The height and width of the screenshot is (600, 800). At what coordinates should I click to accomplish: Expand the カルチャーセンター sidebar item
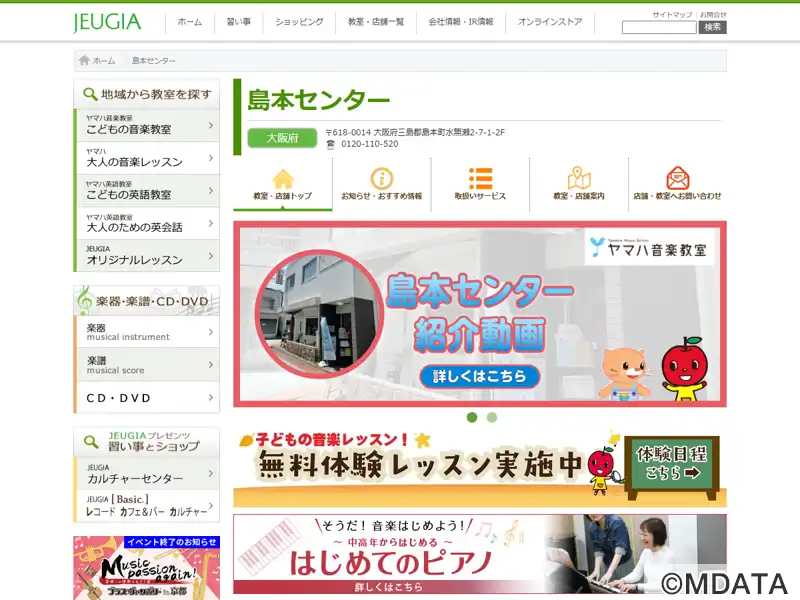tap(211, 474)
